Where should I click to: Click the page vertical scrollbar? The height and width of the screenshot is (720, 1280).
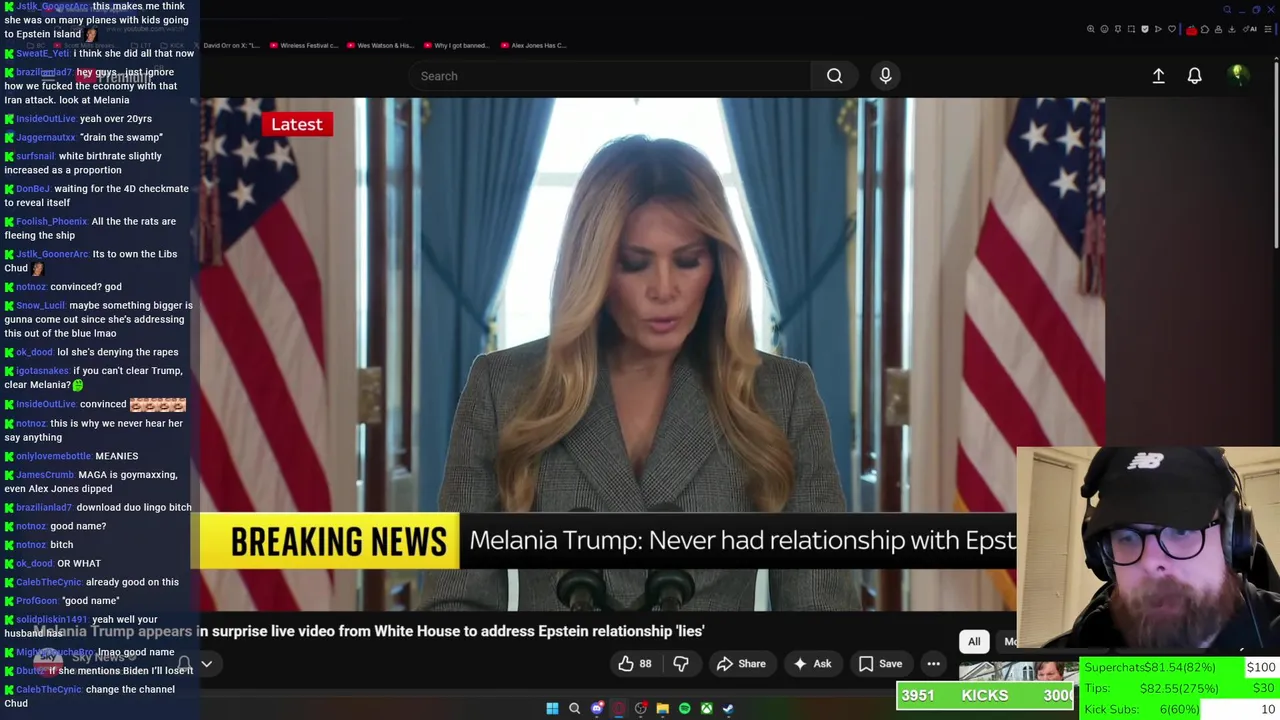1276,155
